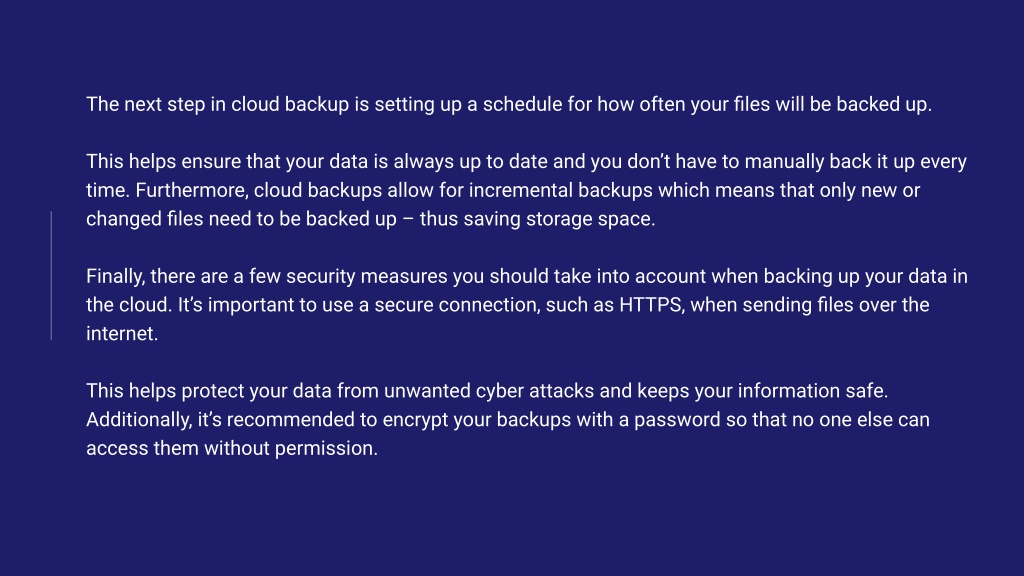The height and width of the screenshot is (576, 1024).
Task: Click the word 'schedule' in the first paragraph
Action: click(x=522, y=104)
